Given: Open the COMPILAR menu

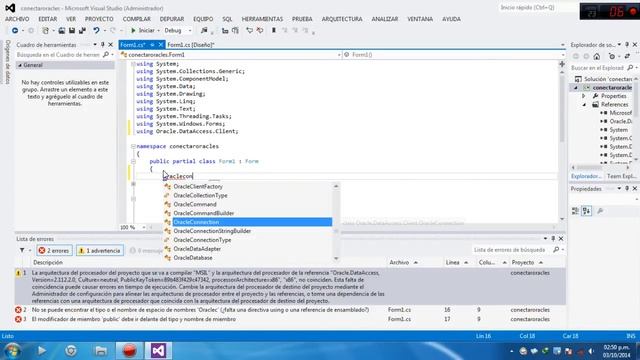Looking at the screenshot, I should (137, 19).
